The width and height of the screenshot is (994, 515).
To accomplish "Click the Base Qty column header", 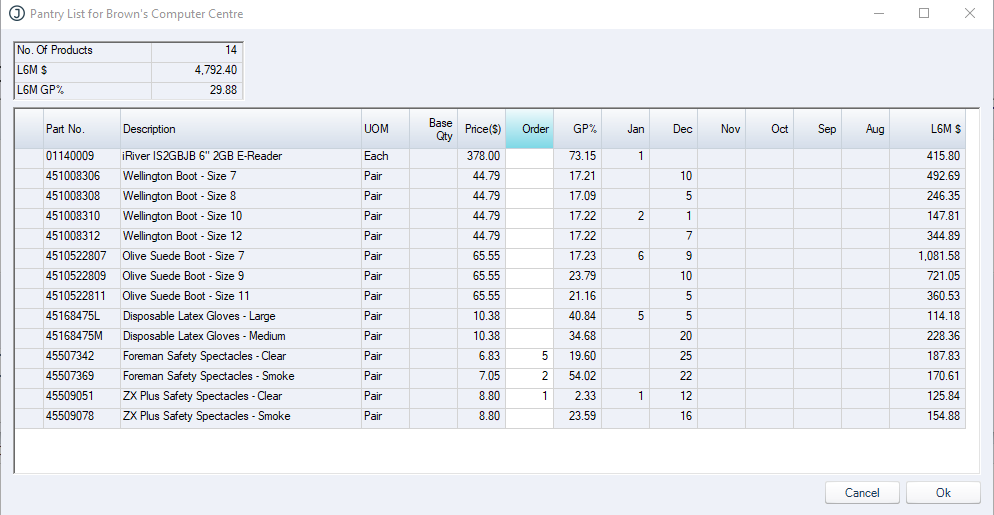I will click(434, 129).
